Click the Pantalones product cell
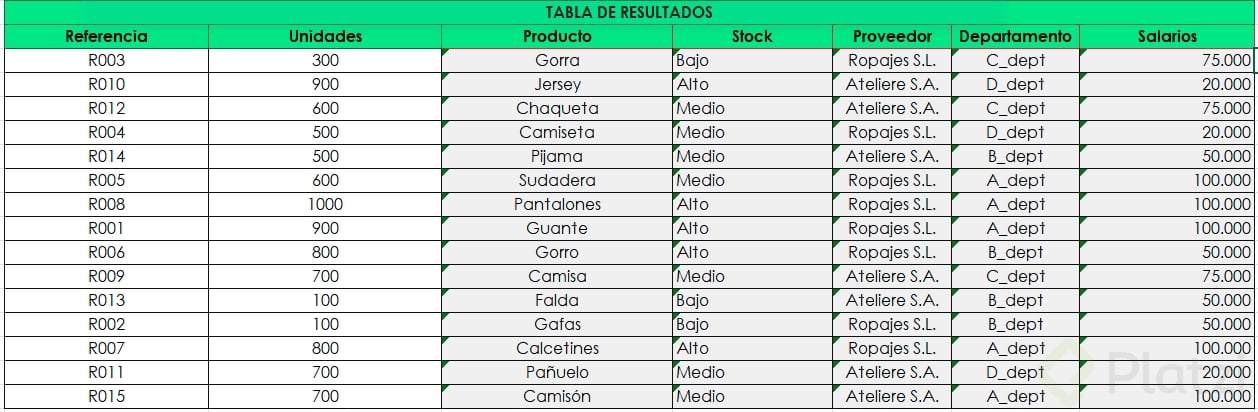1258x412 pixels. [557, 204]
